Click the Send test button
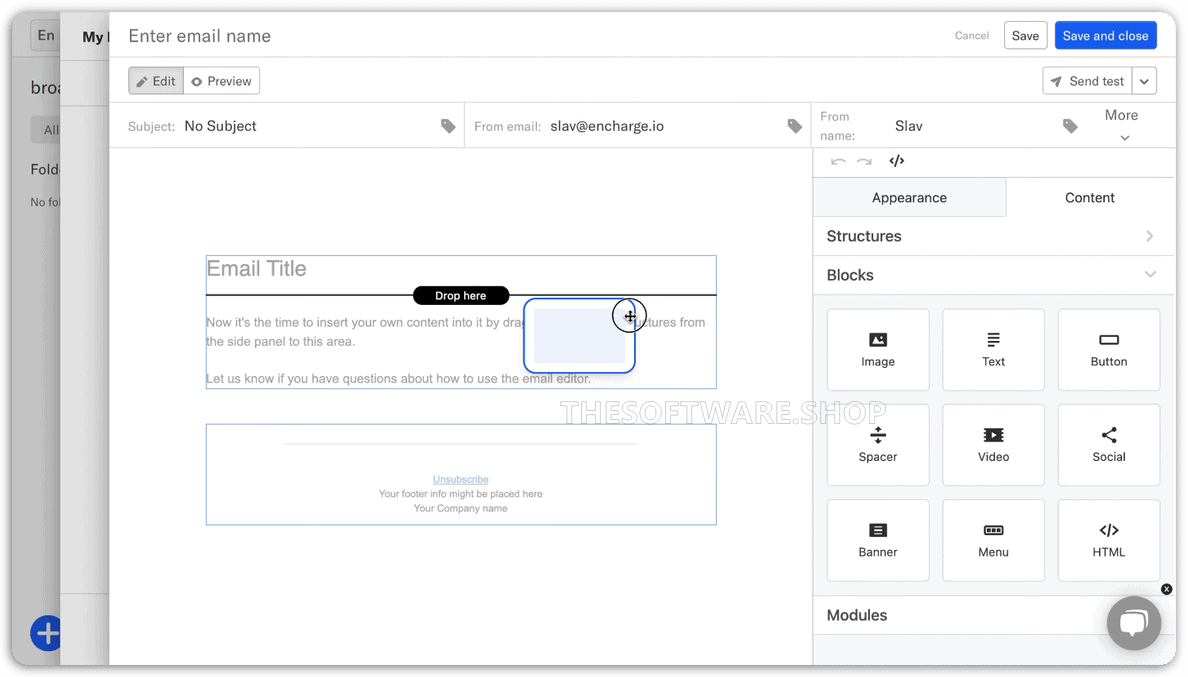1188x677 pixels. pyautogui.click(x=1087, y=81)
